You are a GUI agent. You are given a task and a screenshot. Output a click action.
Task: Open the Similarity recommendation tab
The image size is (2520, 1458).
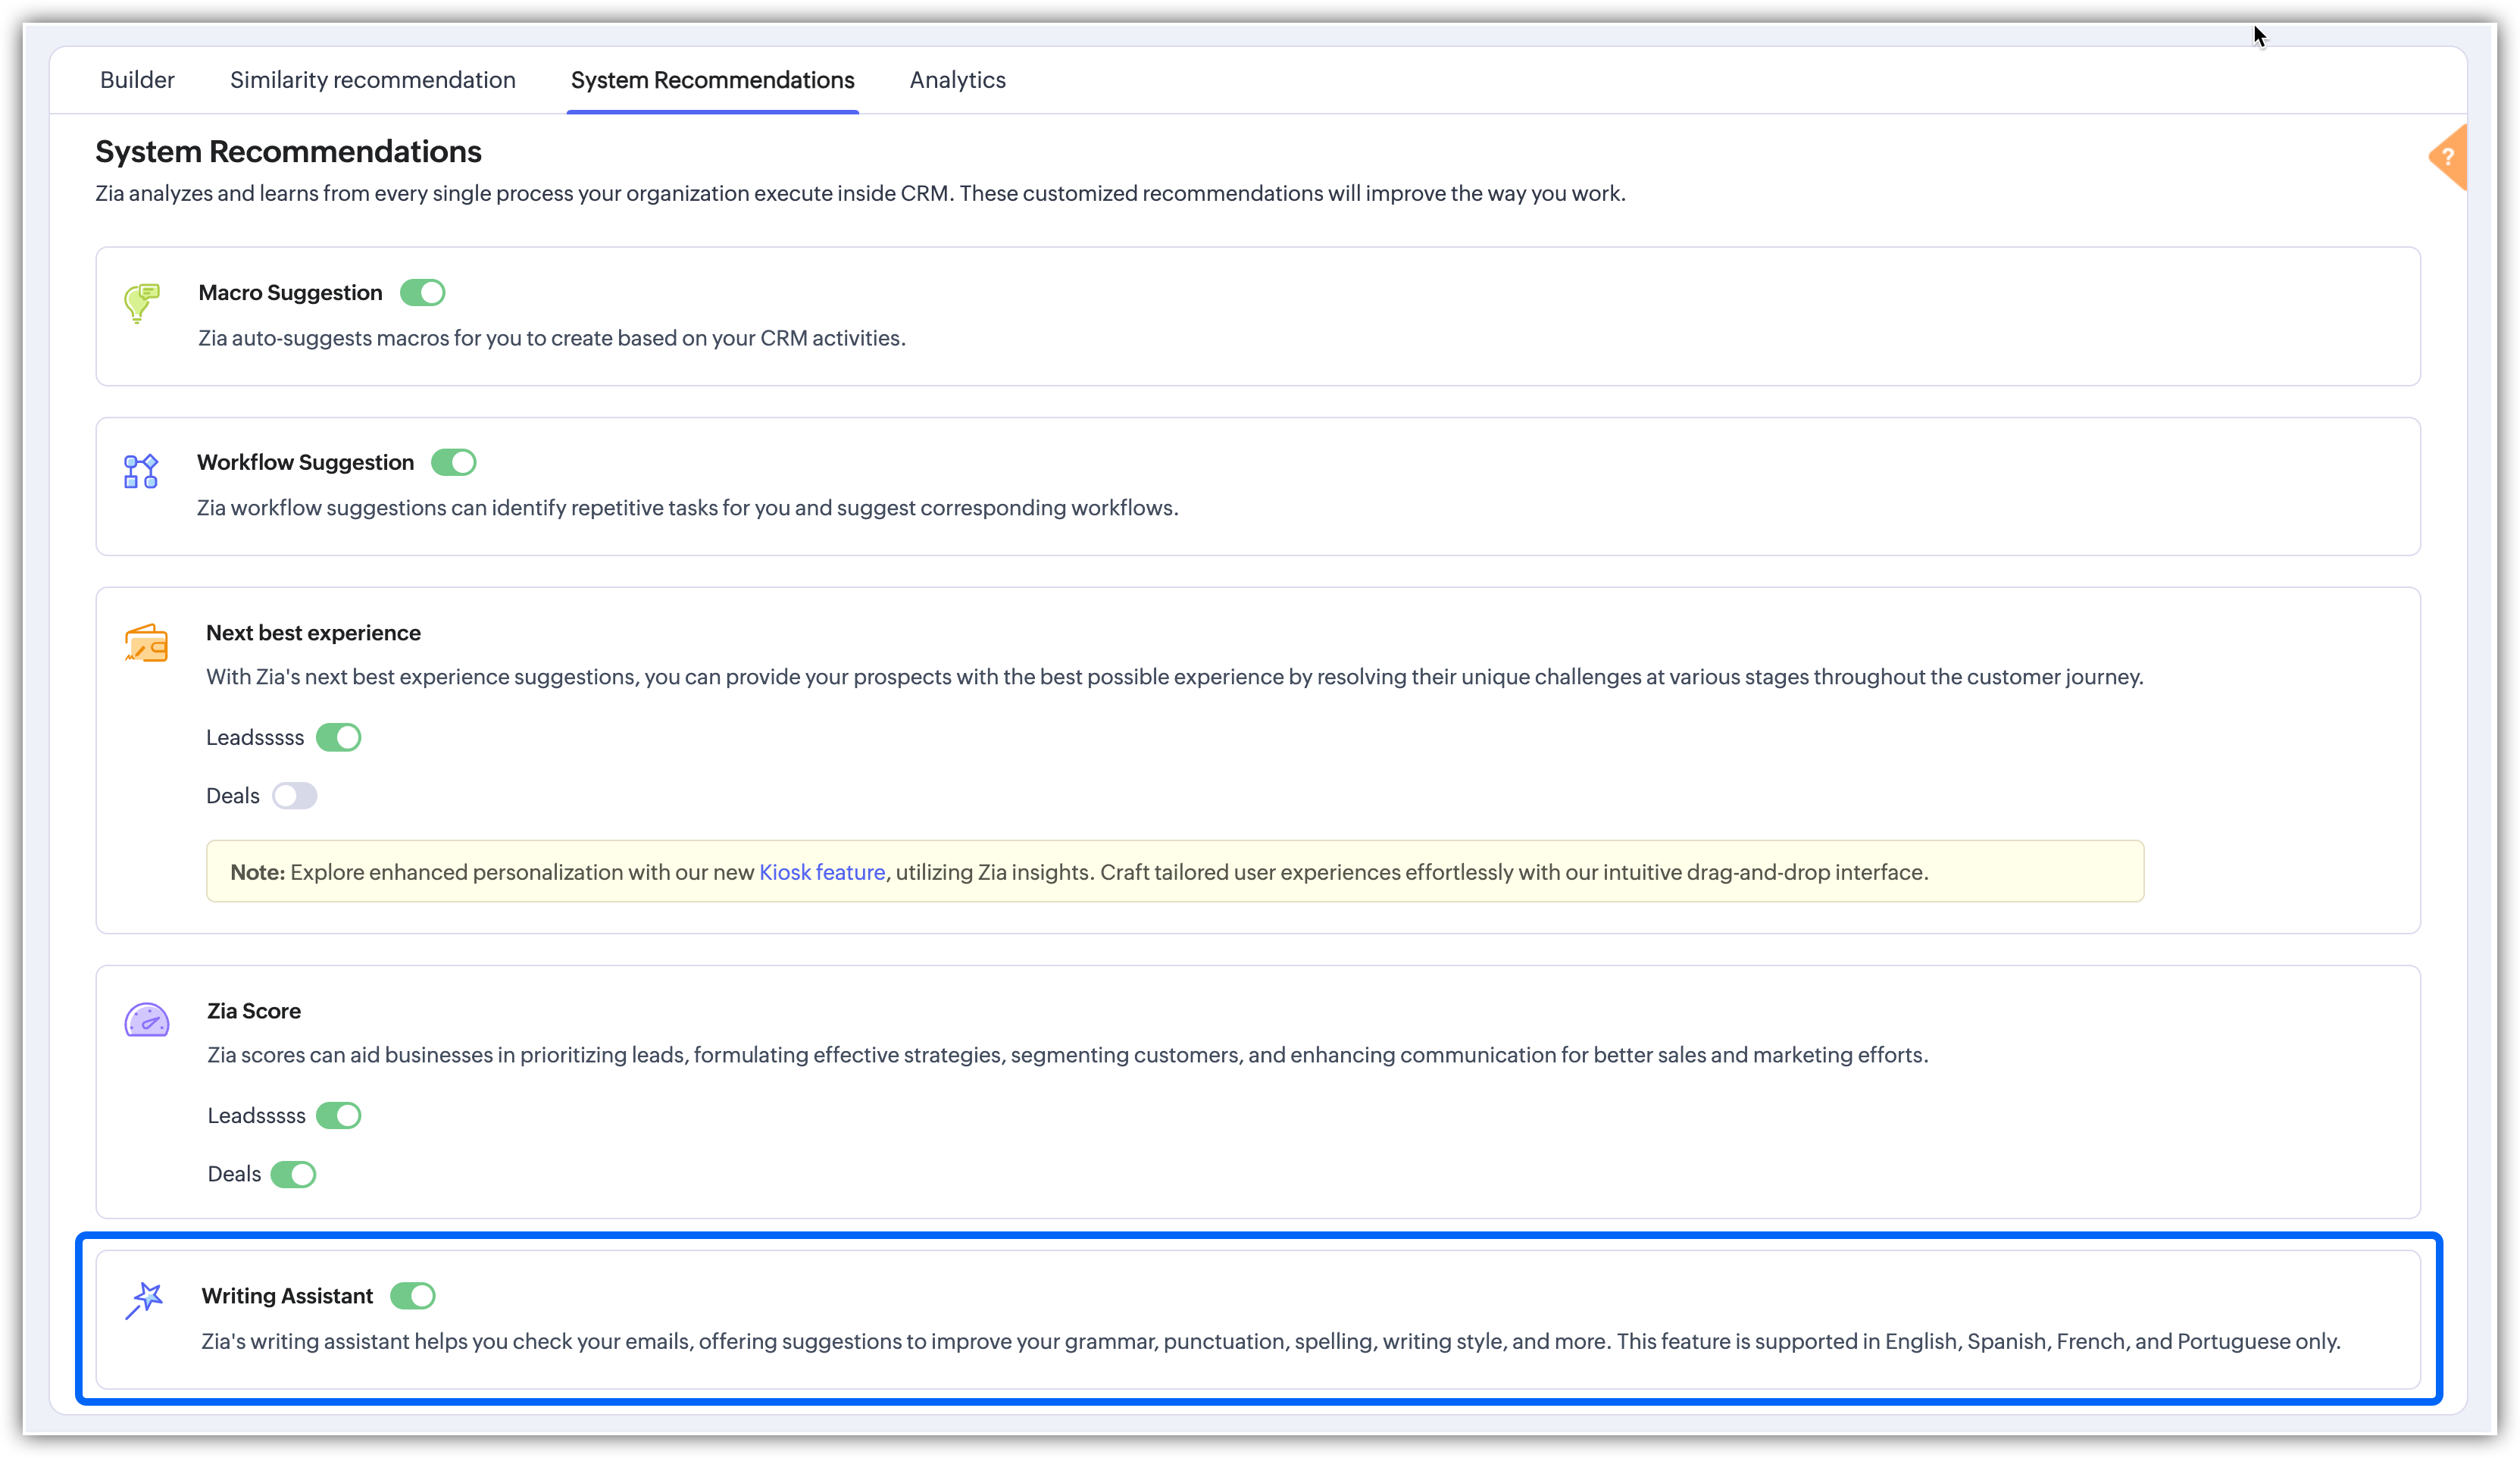coord(372,80)
